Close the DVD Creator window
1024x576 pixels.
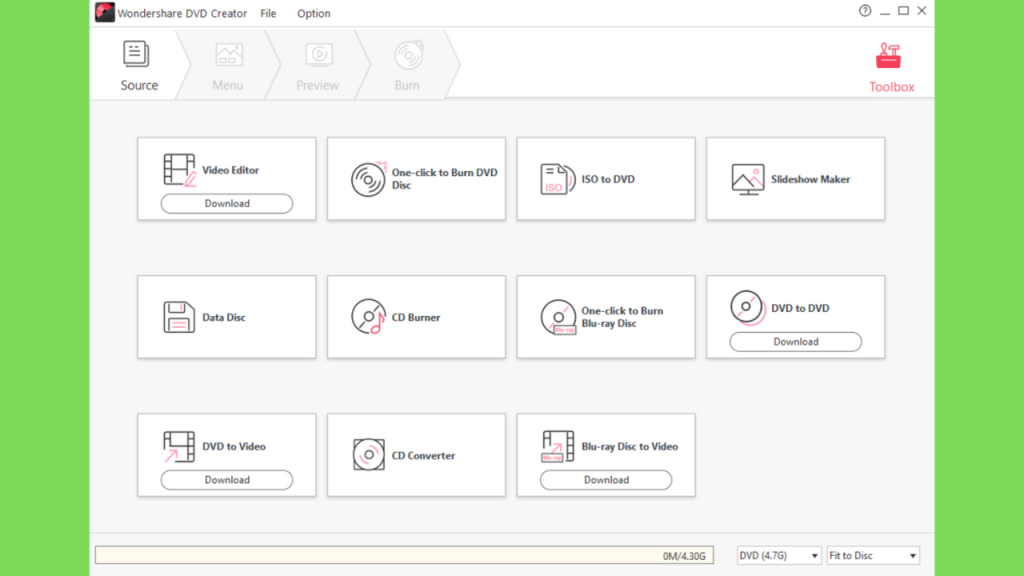pyautogui.click(x=921, y=10)
